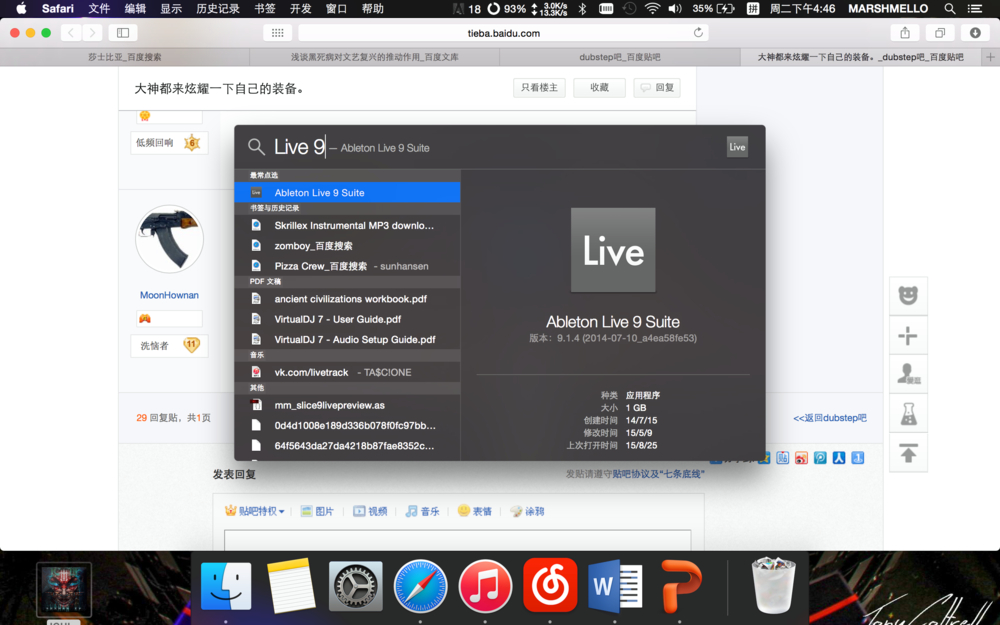Screen dimensions: 1000x625
Task: Click 回复 button at thread top
Action: coord(657,87)
